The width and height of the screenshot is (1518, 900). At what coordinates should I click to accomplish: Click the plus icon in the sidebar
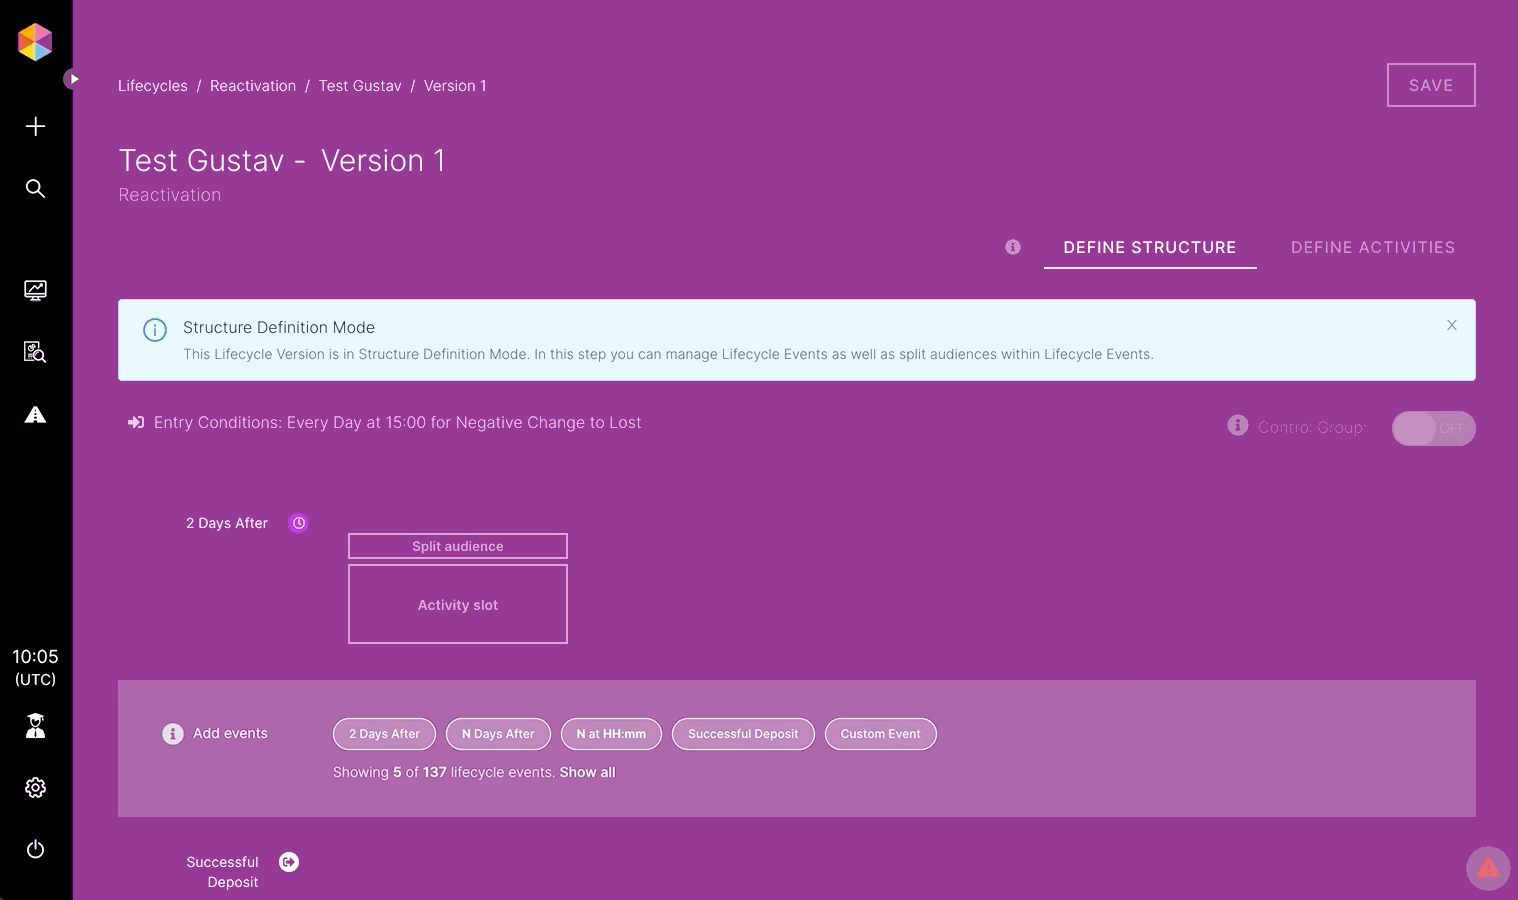35,127
